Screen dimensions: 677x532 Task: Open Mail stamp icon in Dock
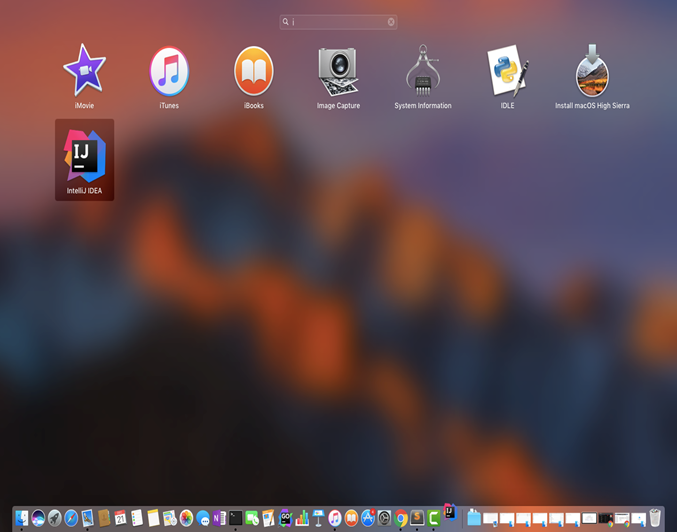(87, 518)
